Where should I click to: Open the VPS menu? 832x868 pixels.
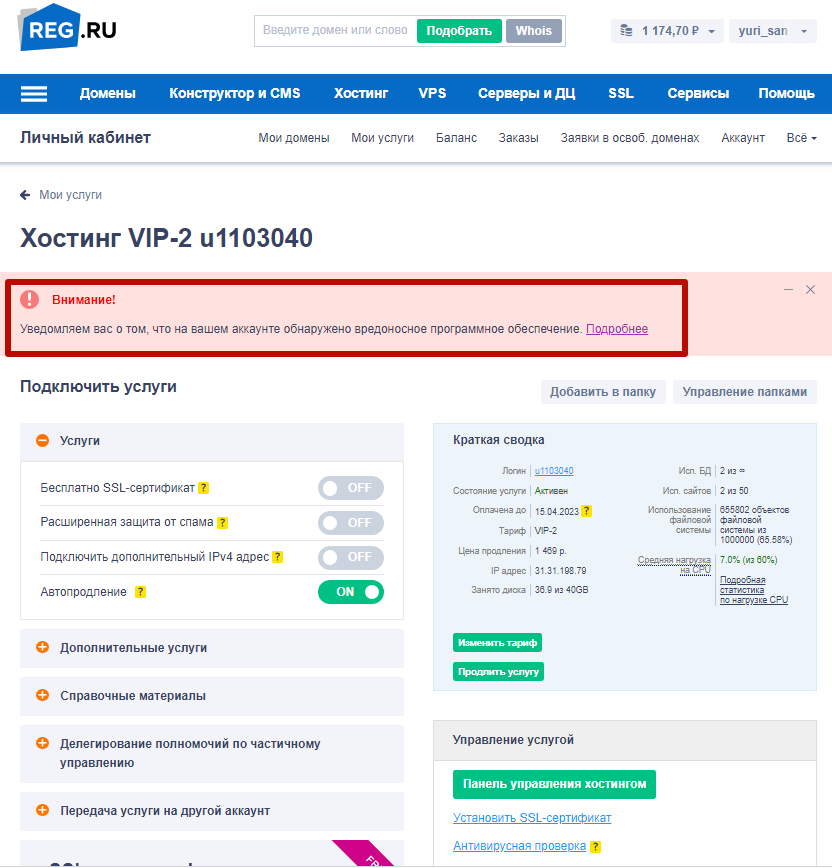coord(432,94)
